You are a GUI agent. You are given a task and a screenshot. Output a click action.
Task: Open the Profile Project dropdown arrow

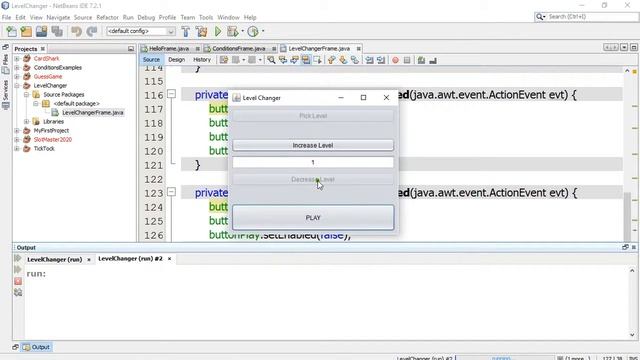[x=263, y=31]
